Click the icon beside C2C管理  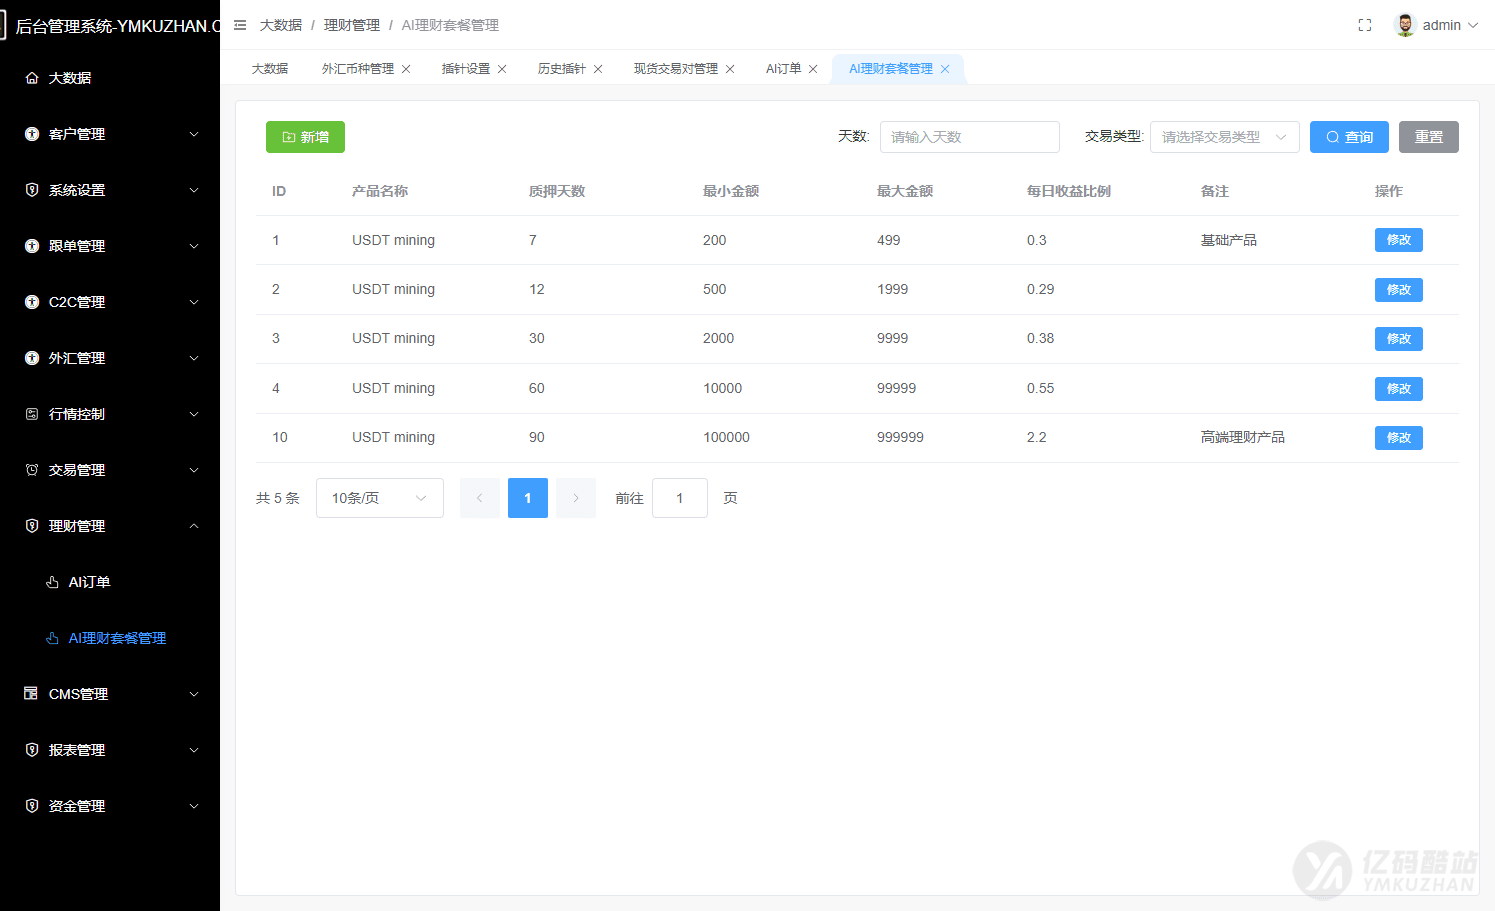pyautogui.click(x=32, y=302)
